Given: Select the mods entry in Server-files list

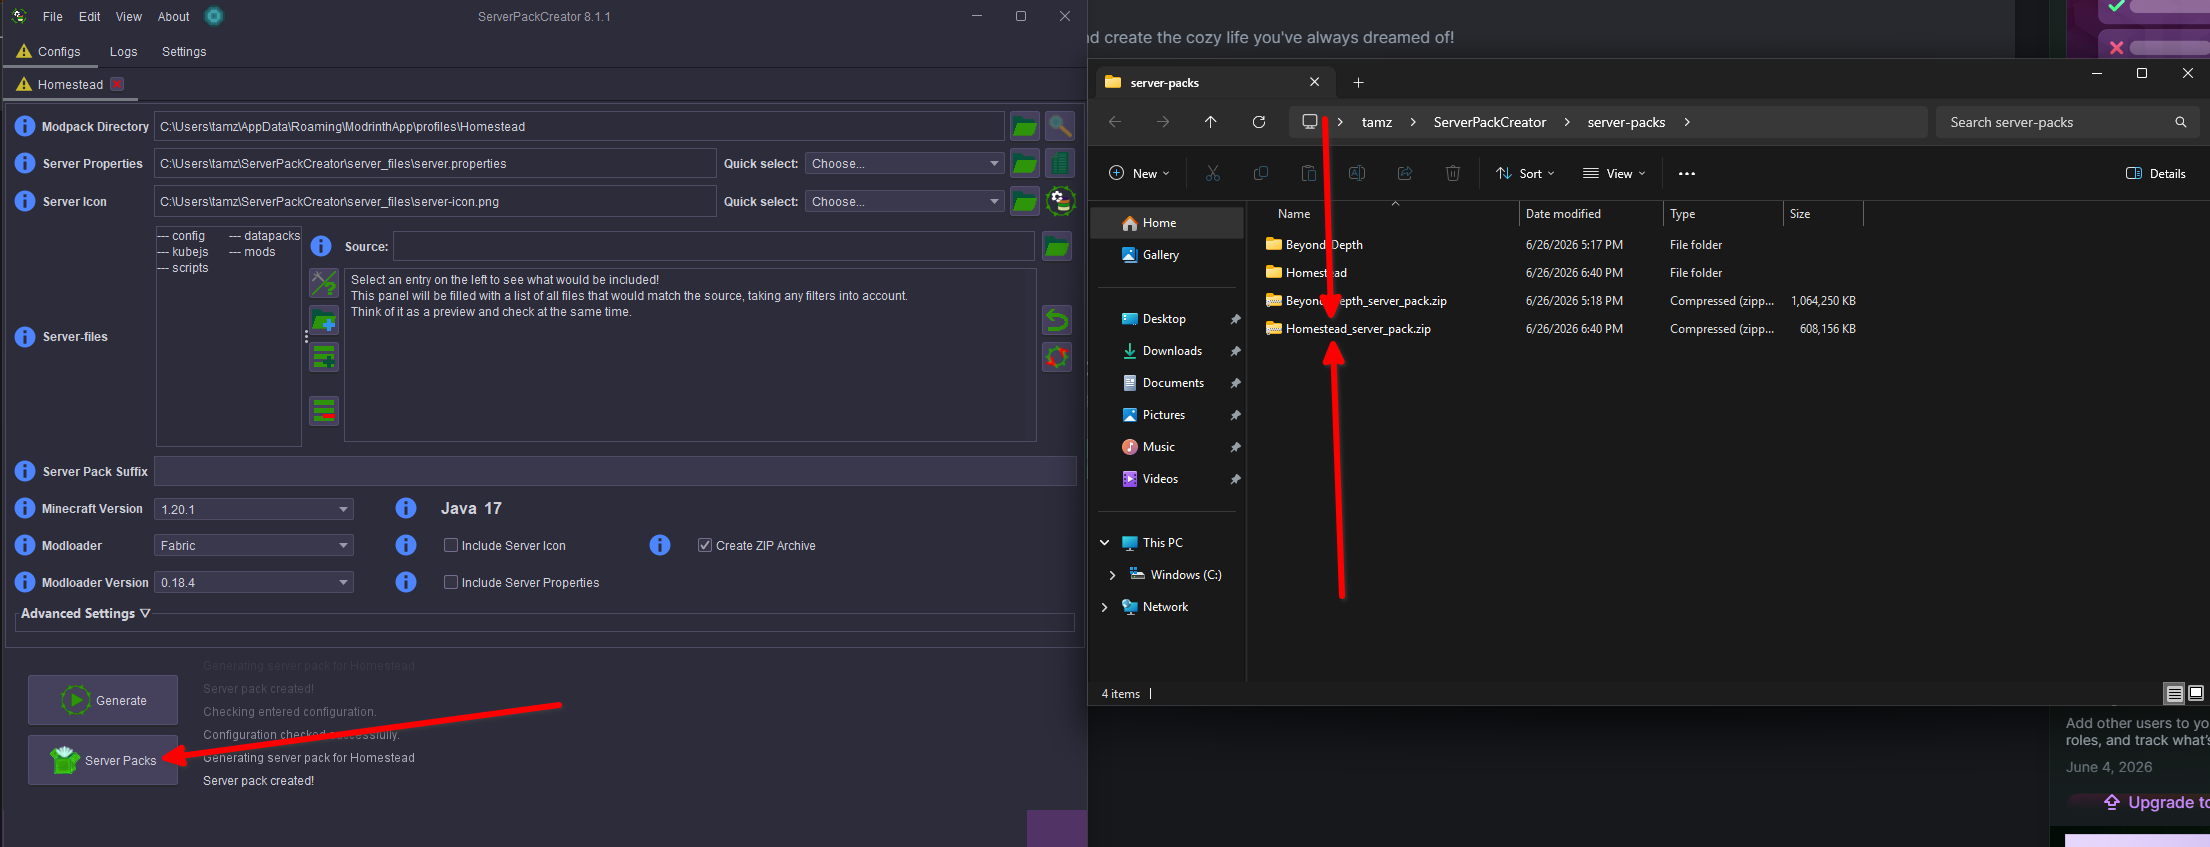Looking at the screenshot, I should (x=252, y=252).
